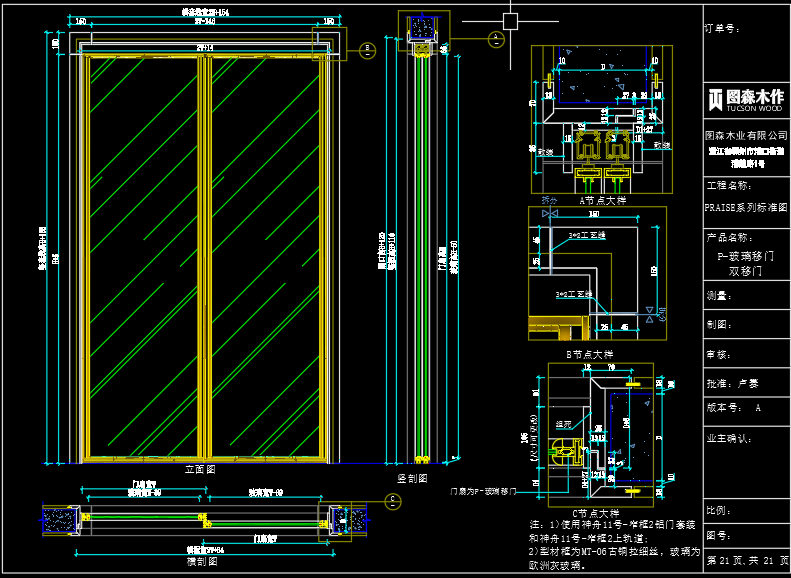This screenshot has width=791, height=578.
Task: Select the PRAISE系列标准图 project name text
Action: 746,208
